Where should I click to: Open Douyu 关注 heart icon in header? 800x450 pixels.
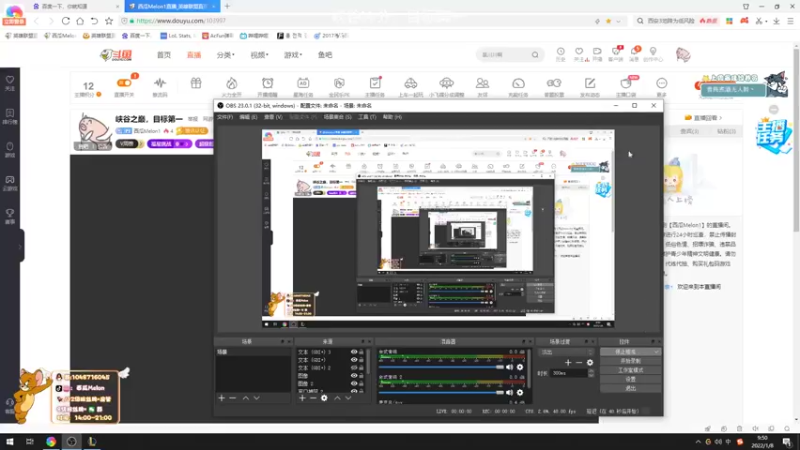[x=579, y=52]
